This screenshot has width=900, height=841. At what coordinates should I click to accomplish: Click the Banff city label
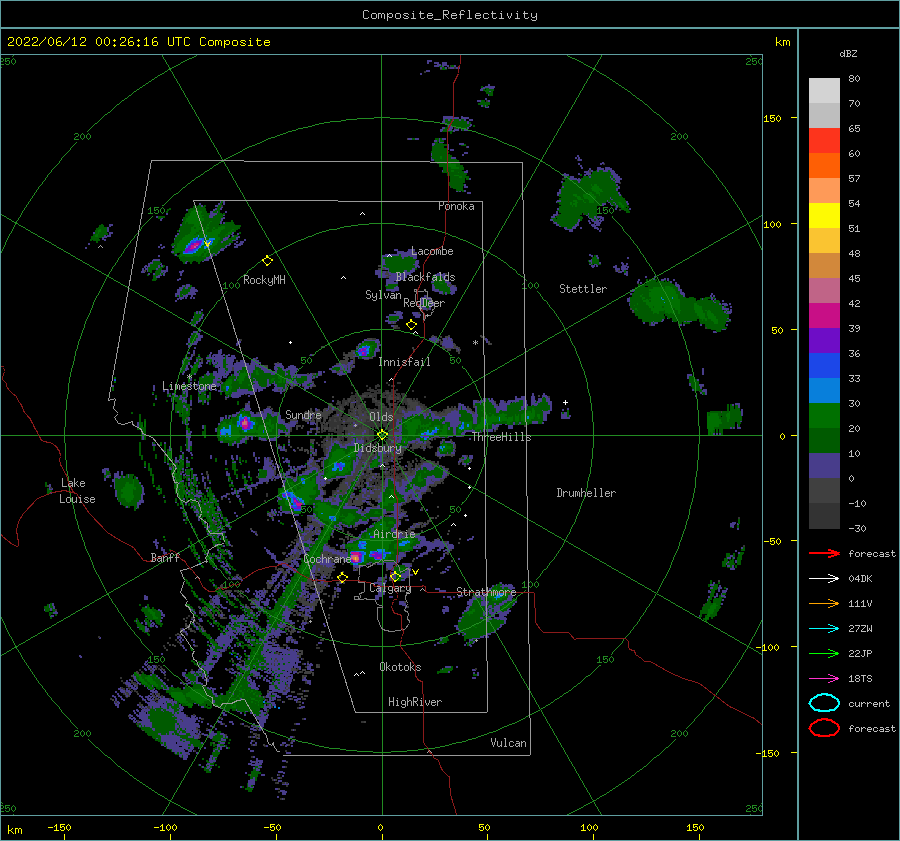[165, 557]
